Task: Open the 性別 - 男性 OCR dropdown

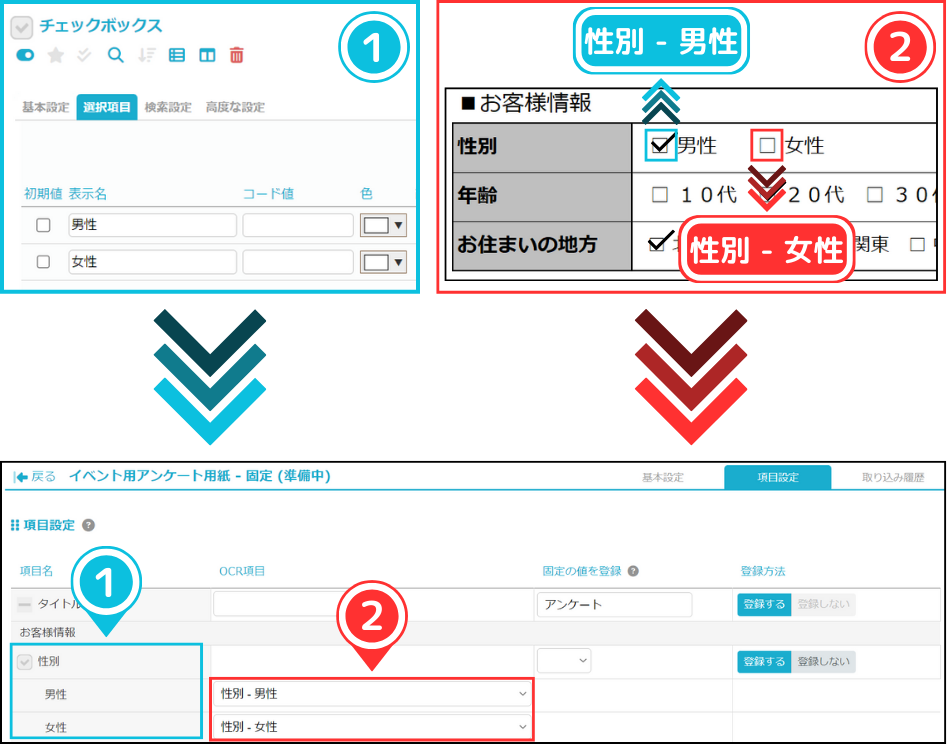Action: 372,694
